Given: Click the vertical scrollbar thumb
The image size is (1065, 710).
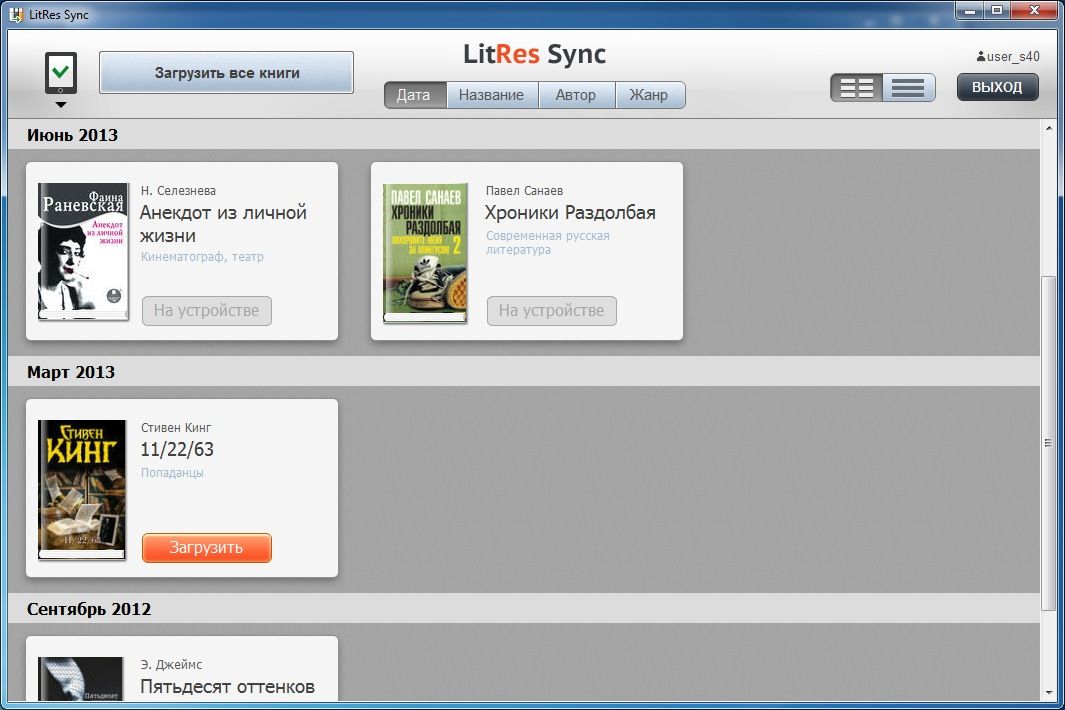Looking at the screenshot, I should click(x=1049, y=443).
